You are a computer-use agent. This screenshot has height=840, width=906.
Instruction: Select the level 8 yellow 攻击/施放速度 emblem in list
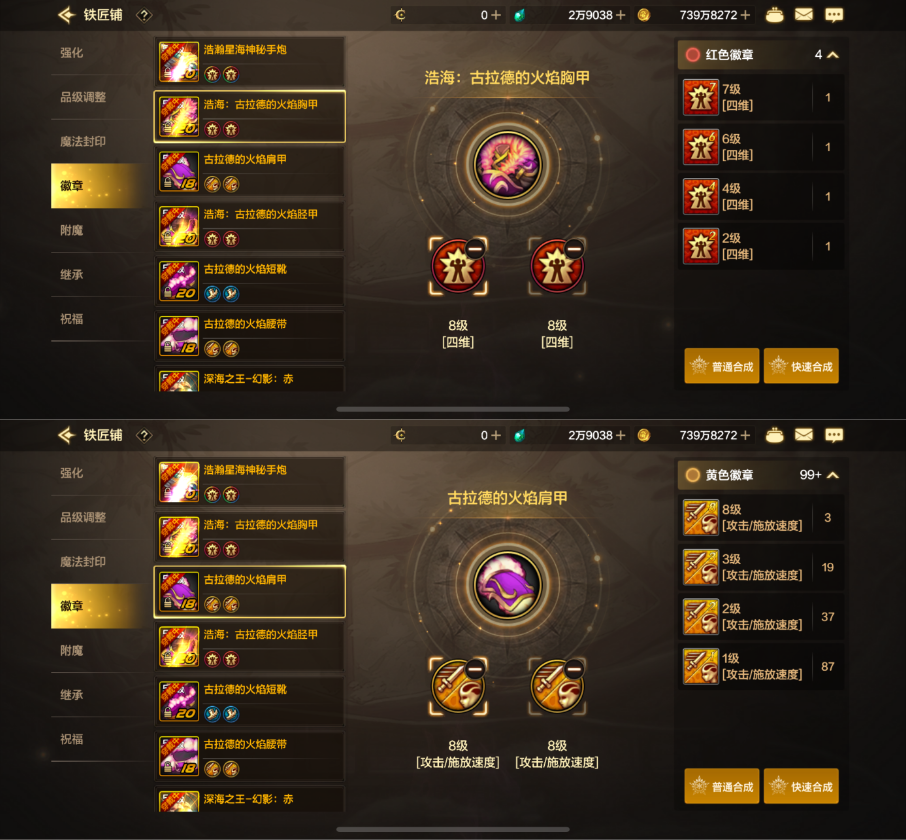(x=760, y=518)
